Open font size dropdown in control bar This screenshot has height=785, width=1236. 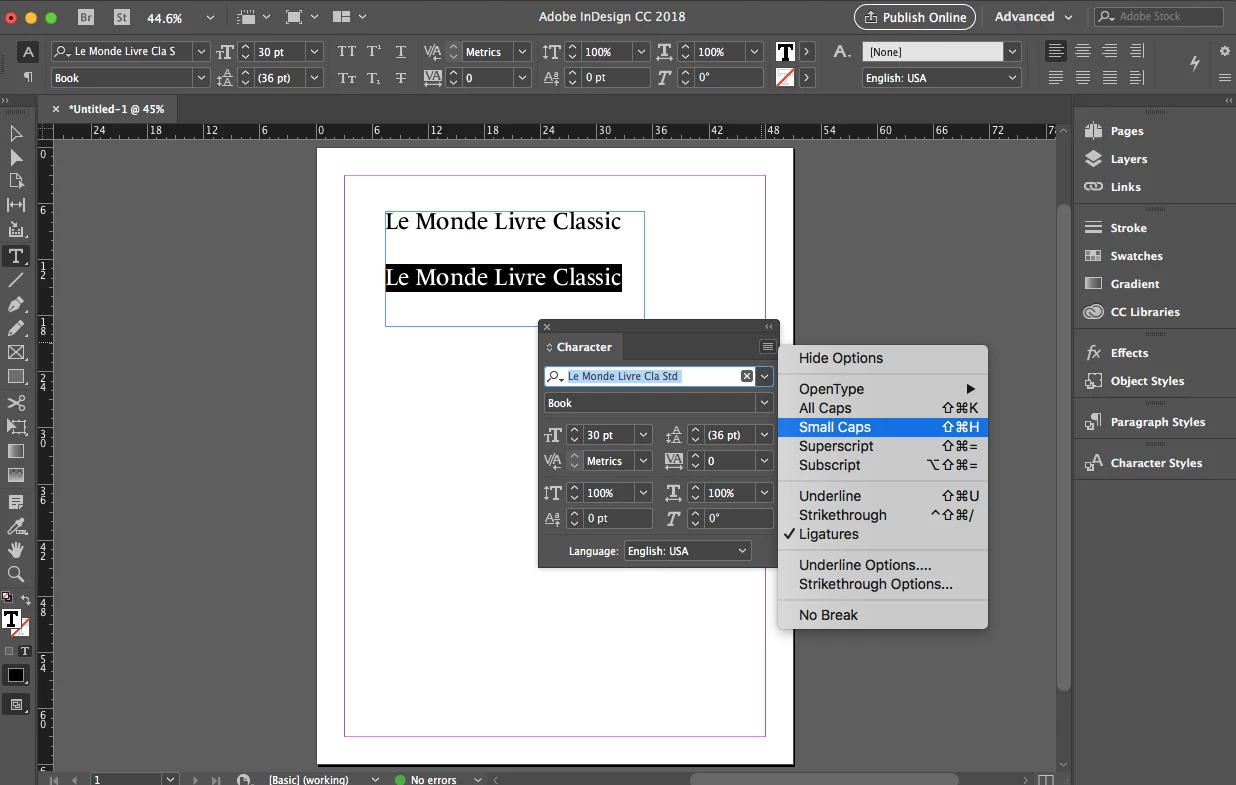315,52
